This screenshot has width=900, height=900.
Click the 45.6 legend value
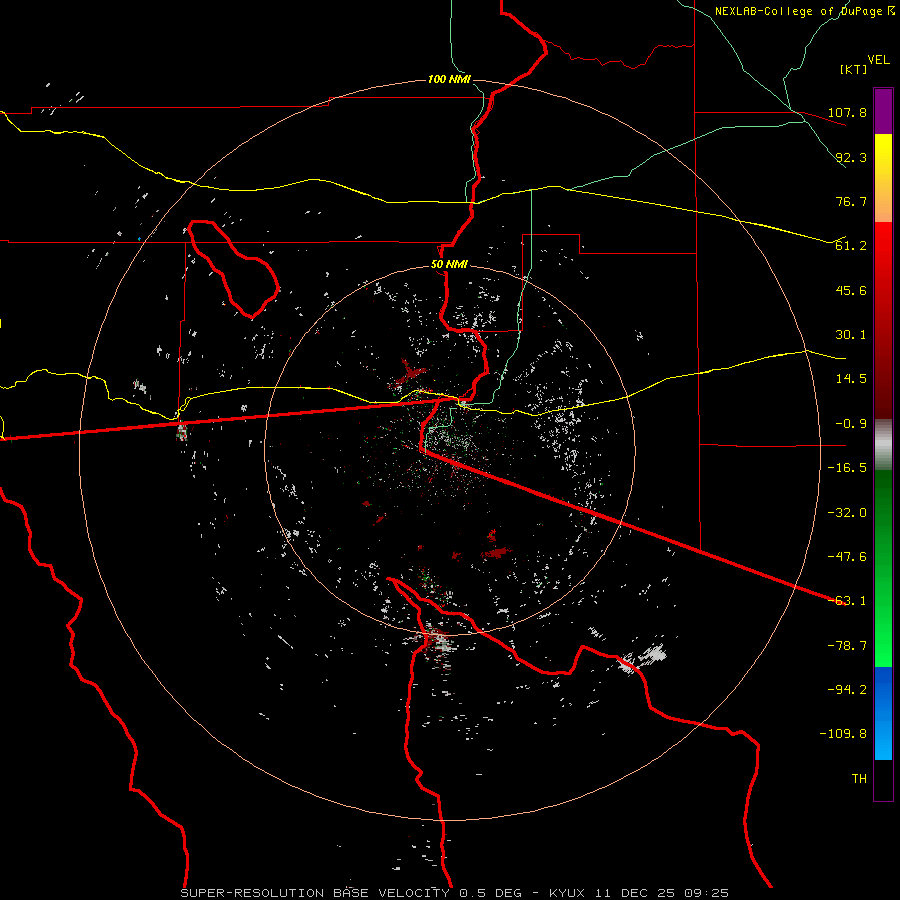pyautogui.click(x=851, y=290)
